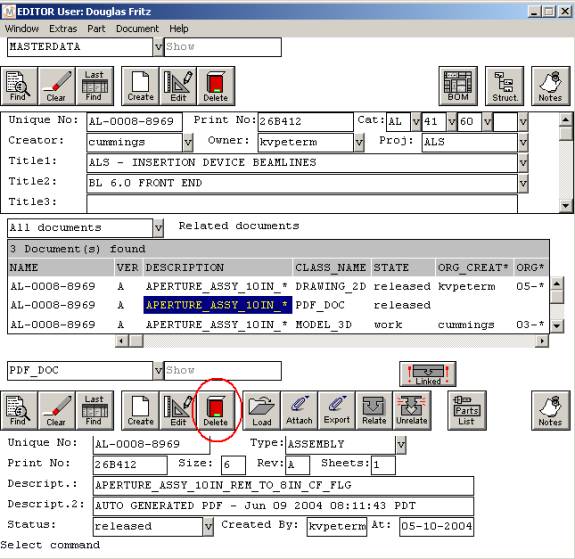Open the Struct. structure view icon

pyautogui.click(x=504, y=86)
